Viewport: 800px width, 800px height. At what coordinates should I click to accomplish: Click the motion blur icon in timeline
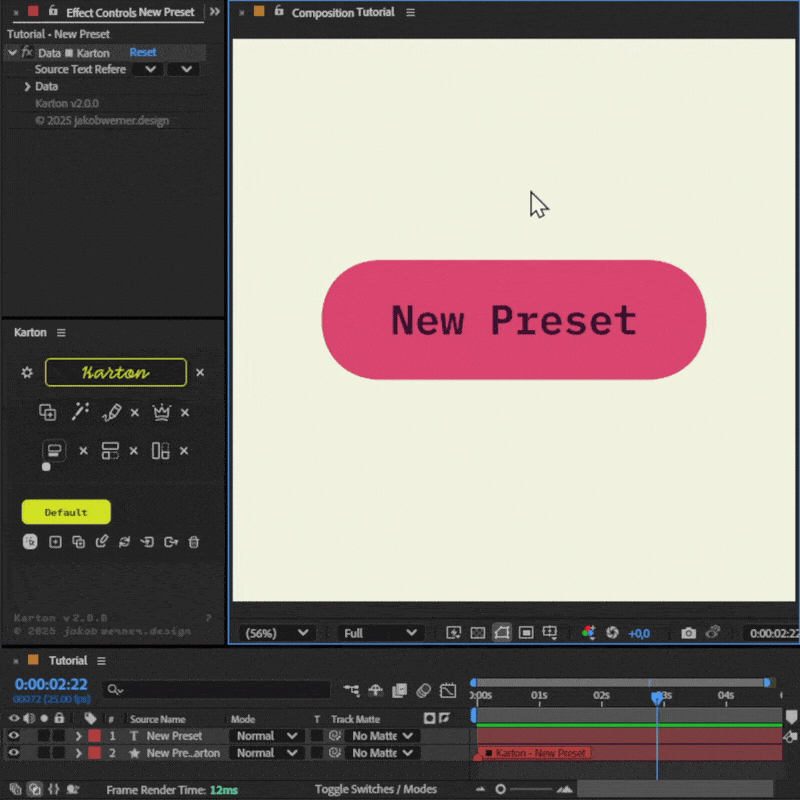click(422, 690)
